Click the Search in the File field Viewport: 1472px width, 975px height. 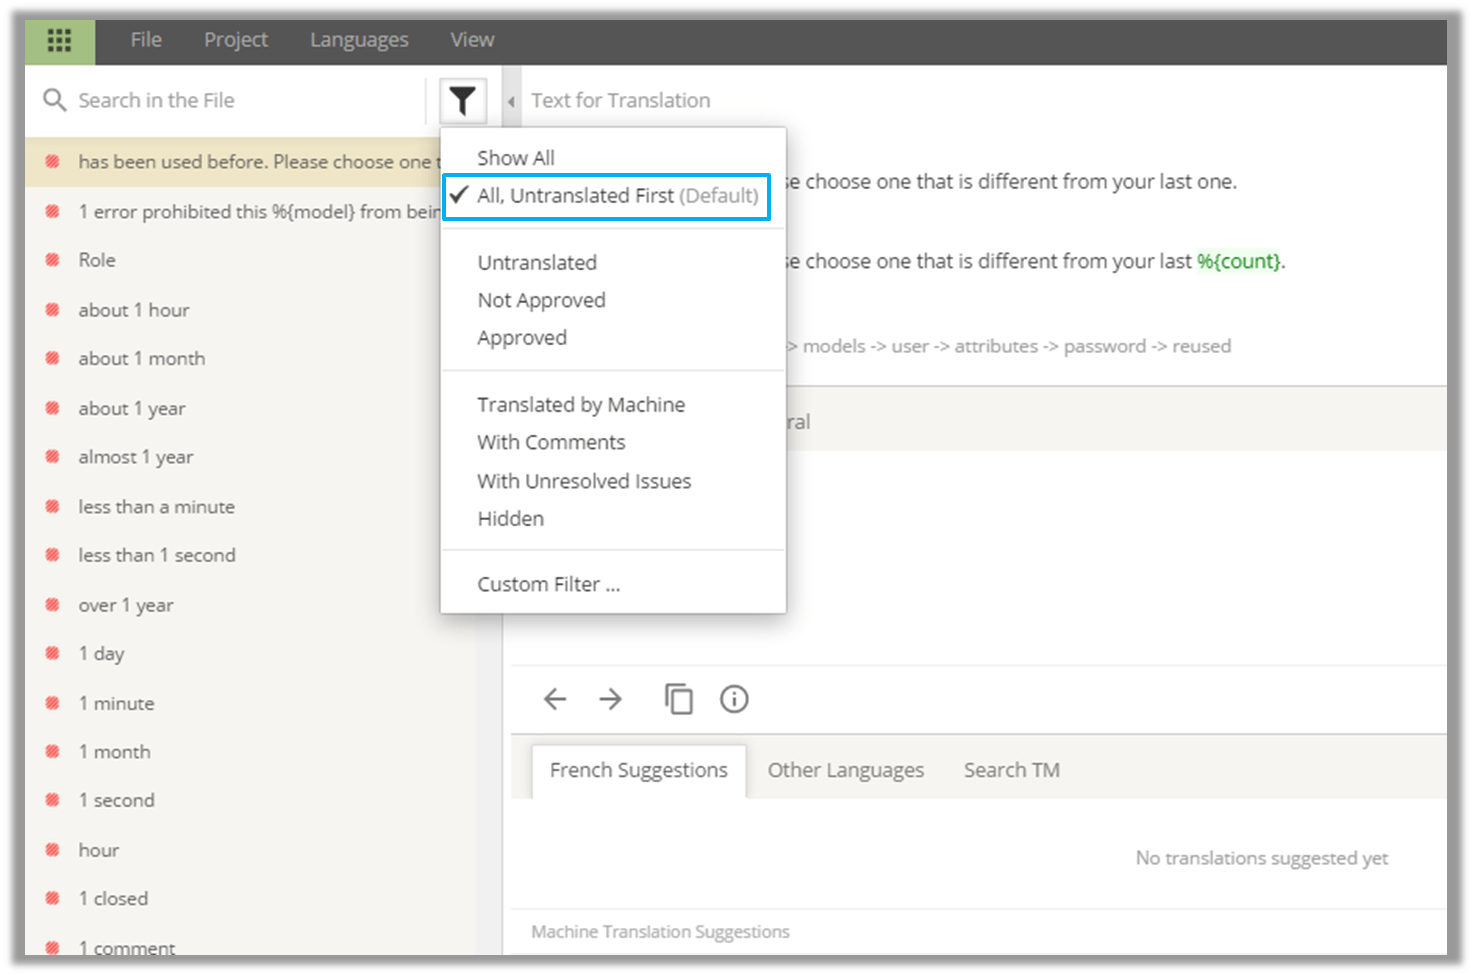pyautogui.click(x=200, y=100)
